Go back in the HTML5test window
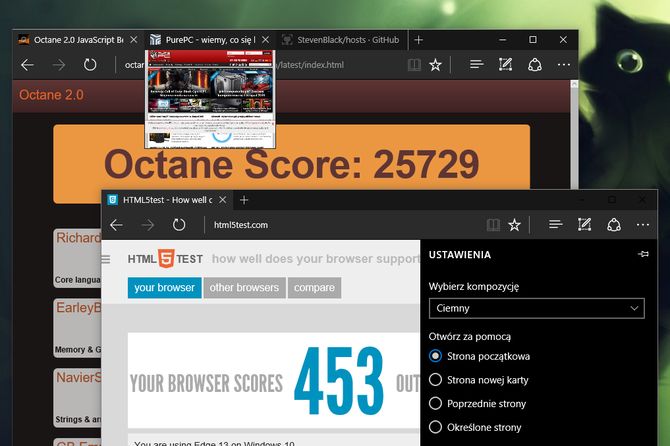 point(116,225)
